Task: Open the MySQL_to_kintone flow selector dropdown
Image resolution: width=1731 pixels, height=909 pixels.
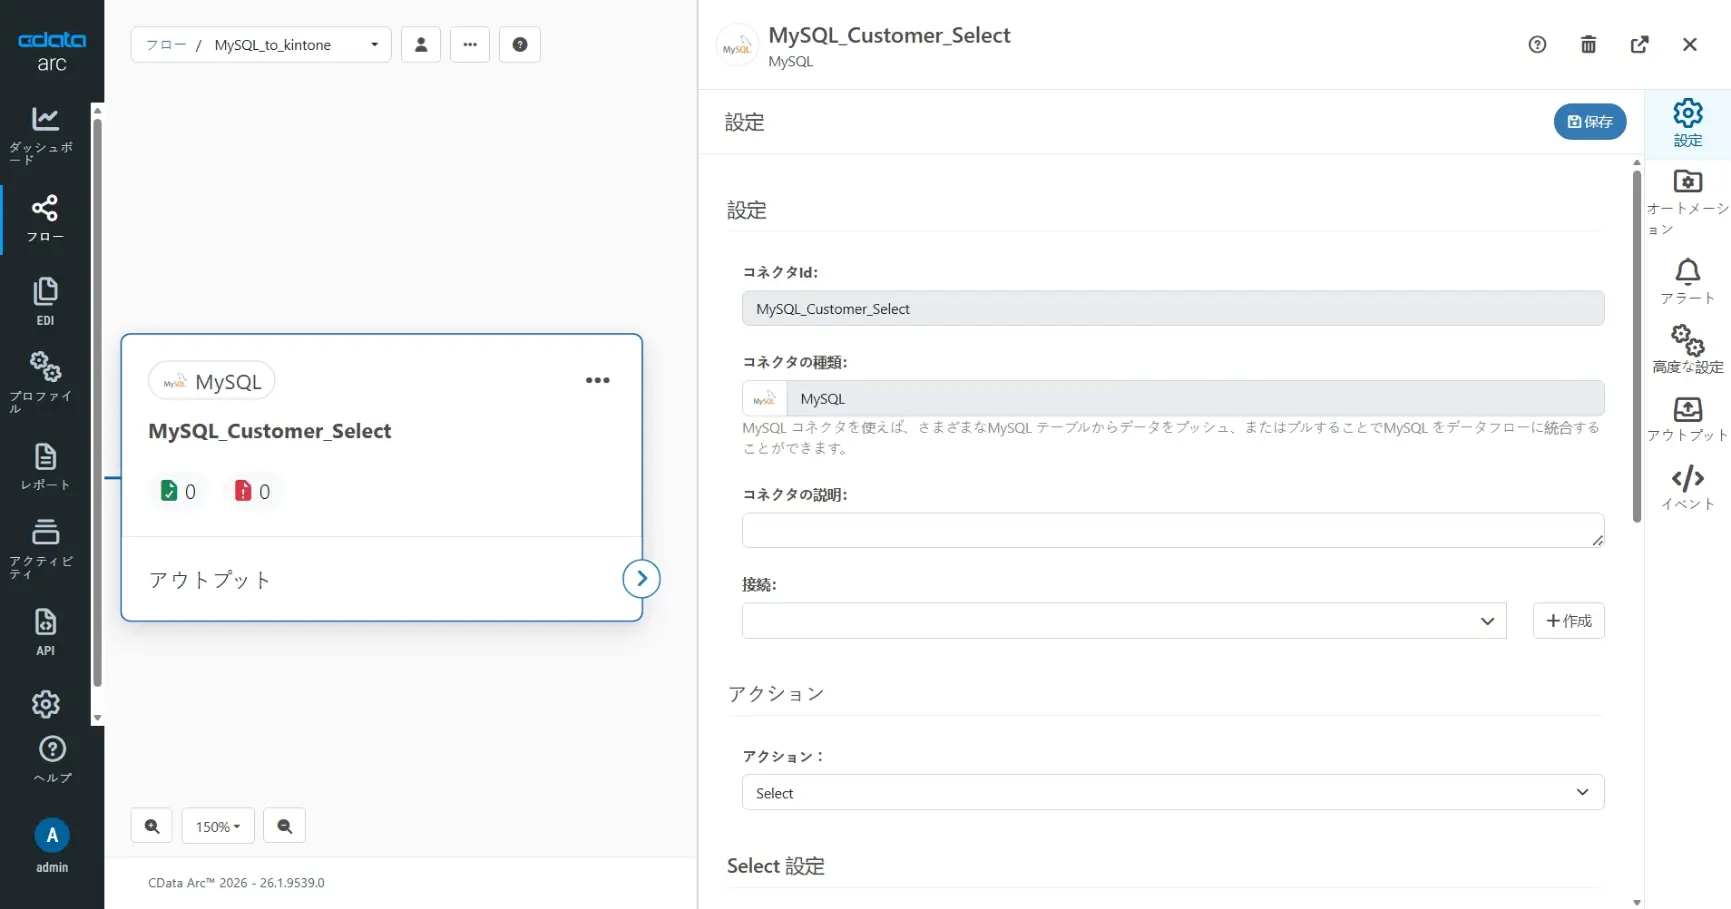Action: [374, 44]
